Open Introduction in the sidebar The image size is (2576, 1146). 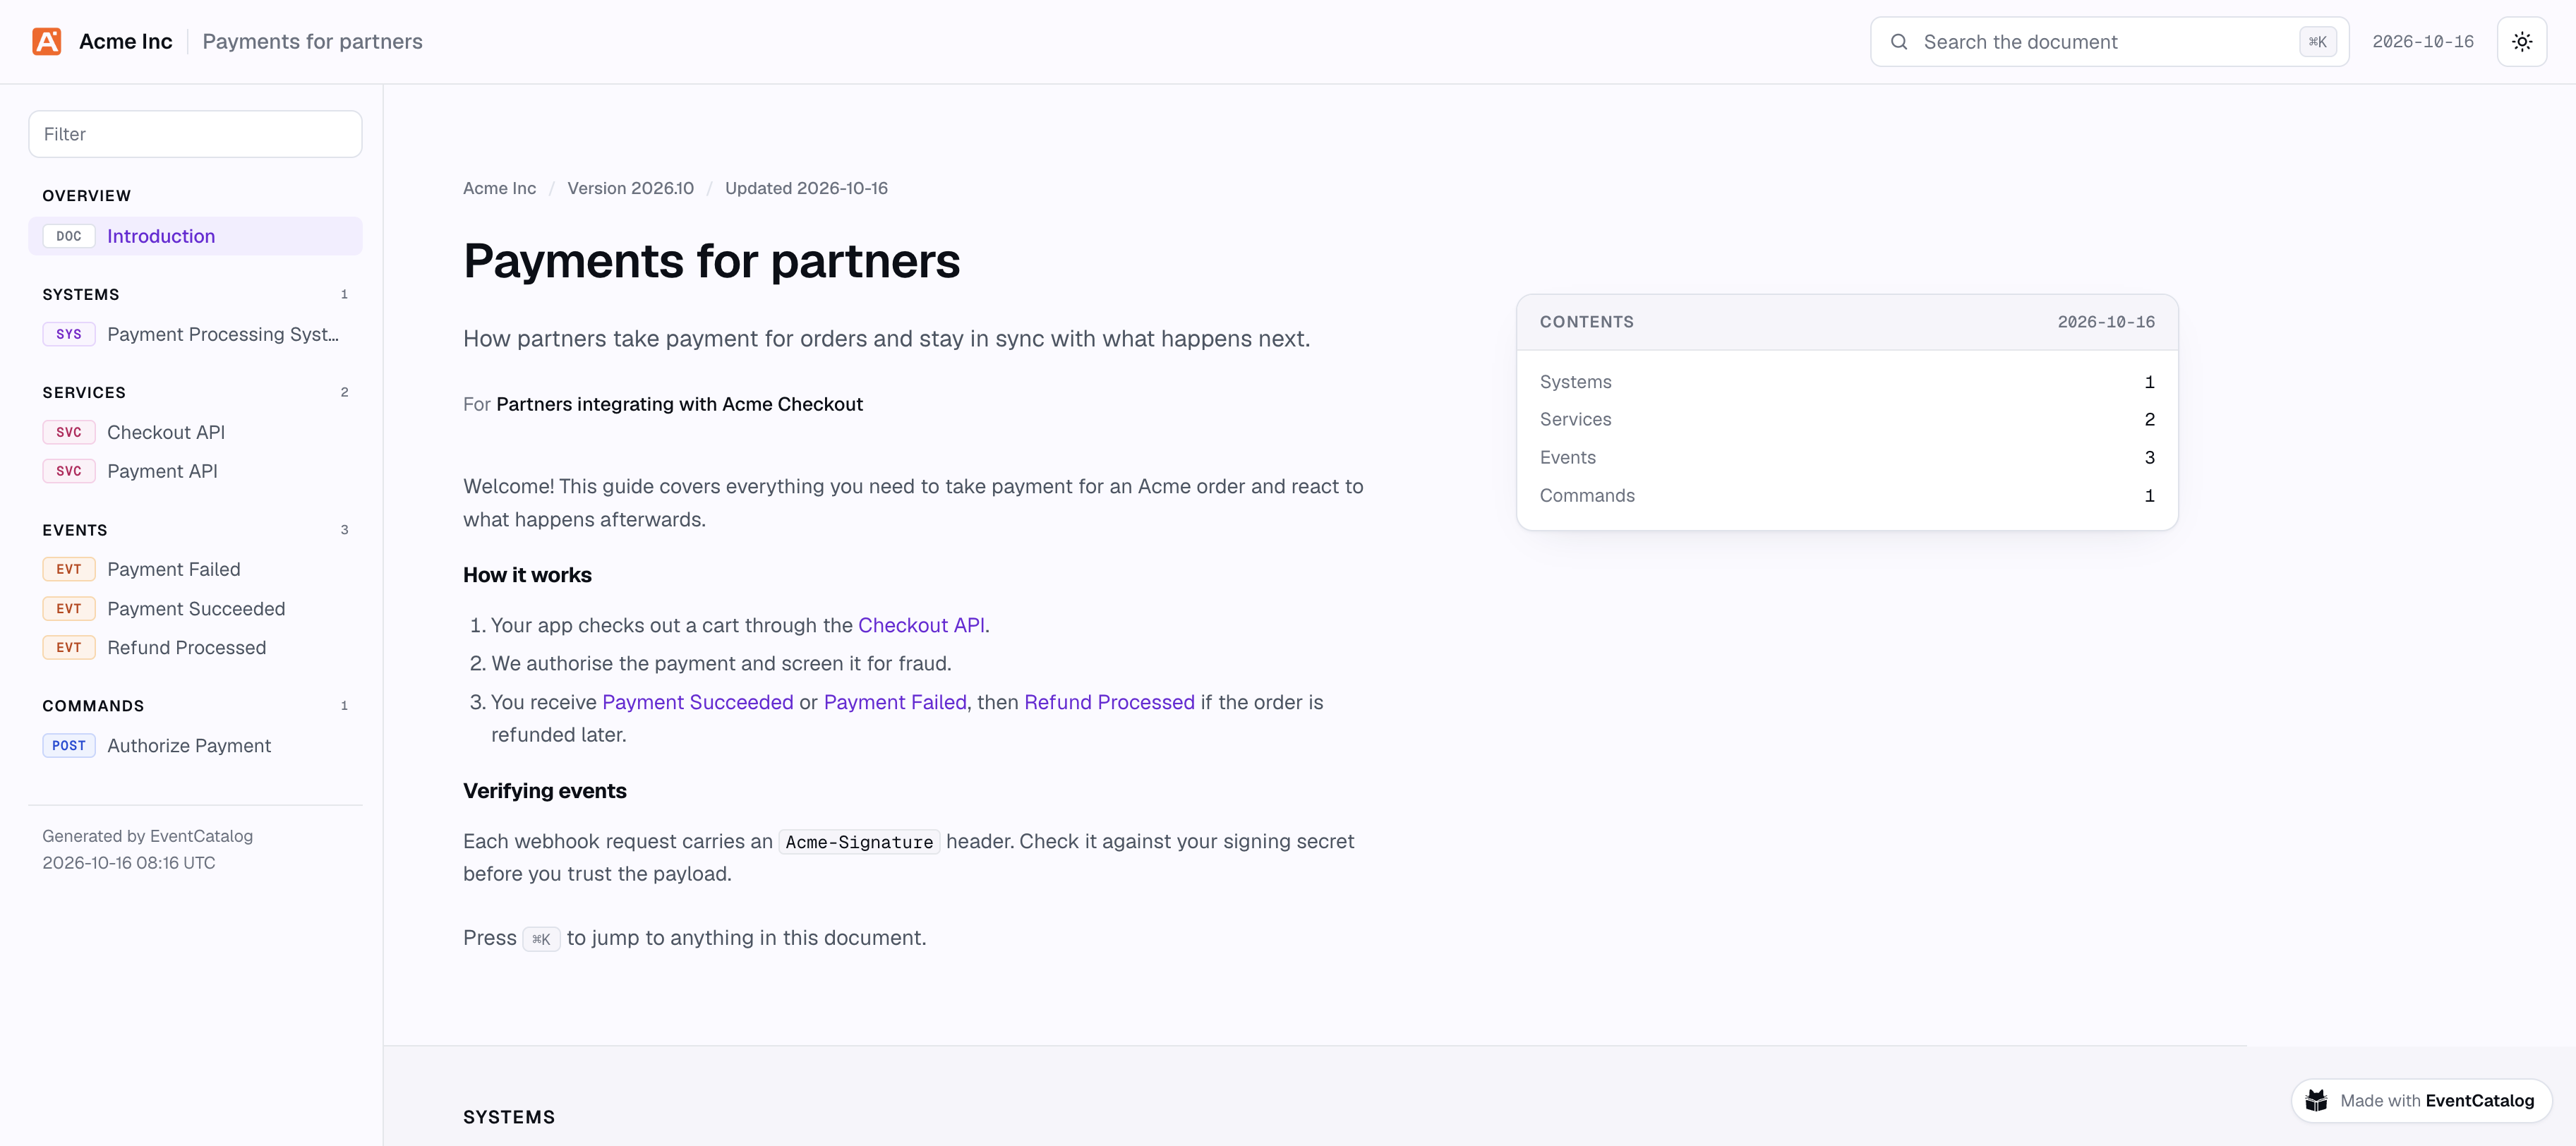[x=195, y=236]
